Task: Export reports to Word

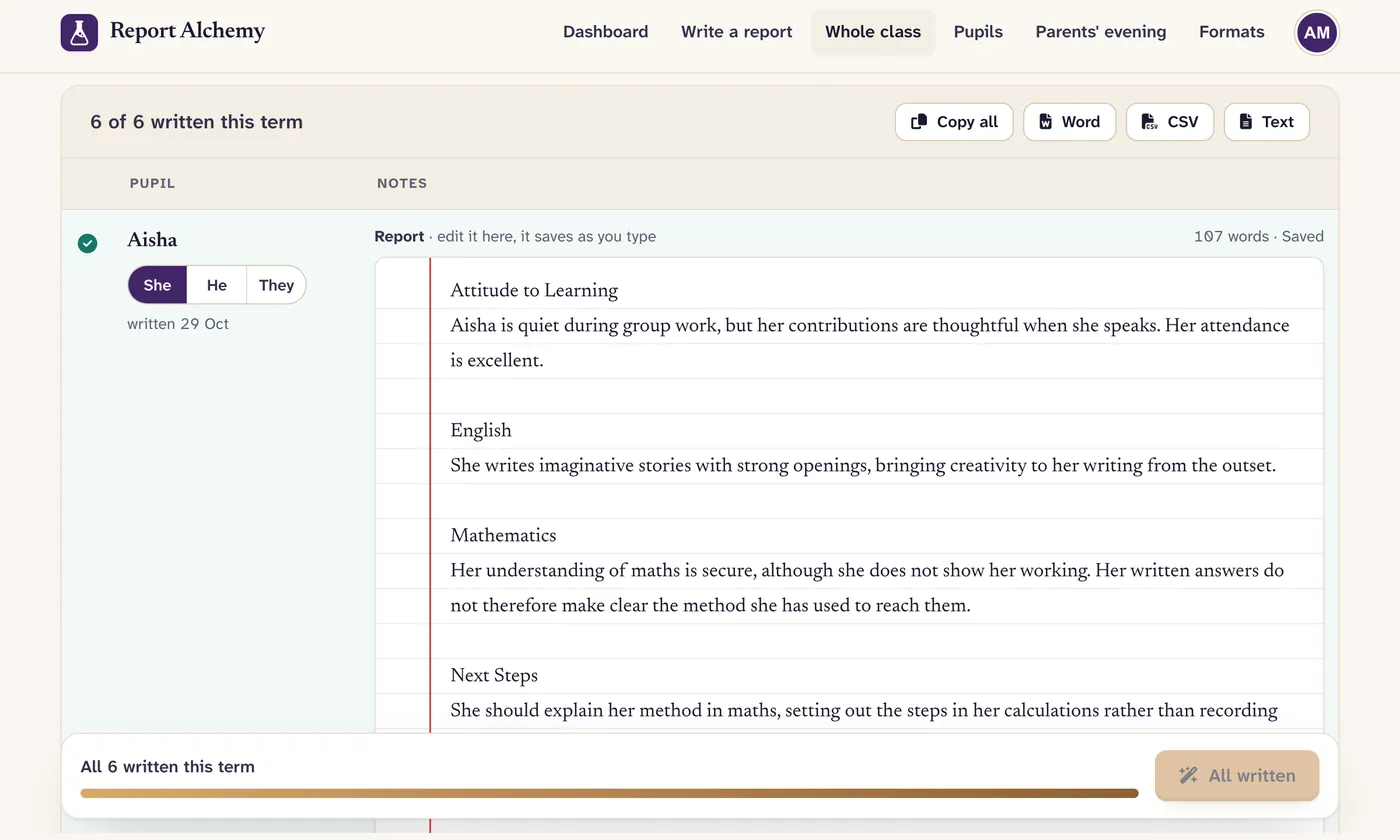Action: coord(1069,122)
